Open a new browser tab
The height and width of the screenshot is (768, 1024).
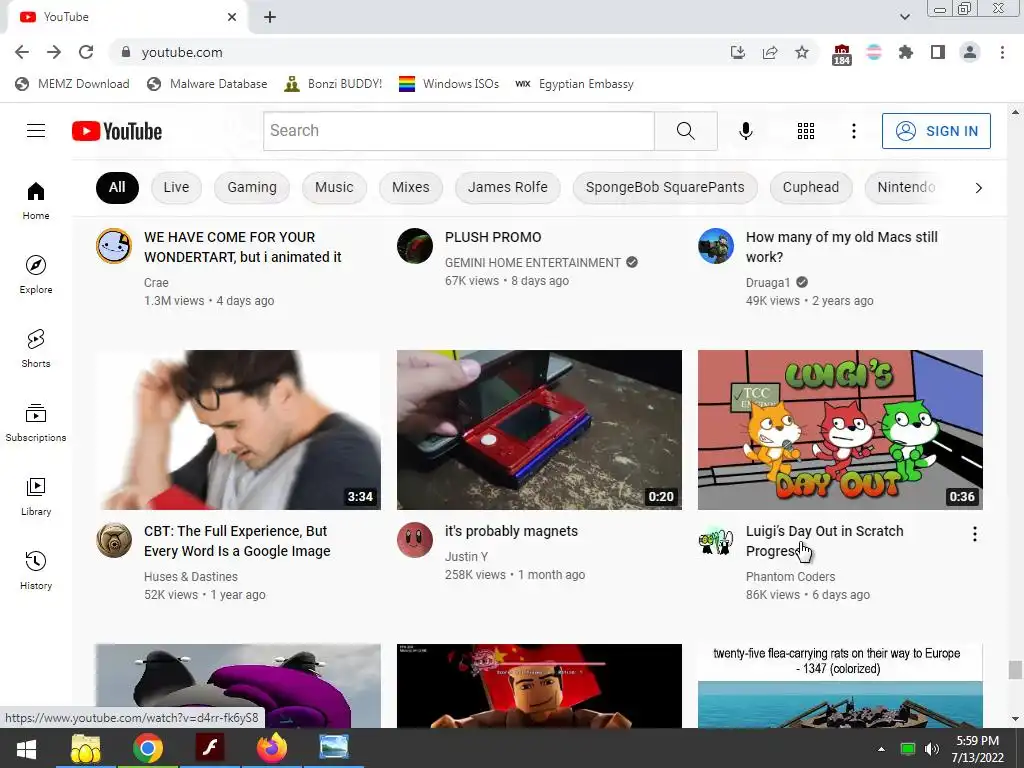point(270,18)
